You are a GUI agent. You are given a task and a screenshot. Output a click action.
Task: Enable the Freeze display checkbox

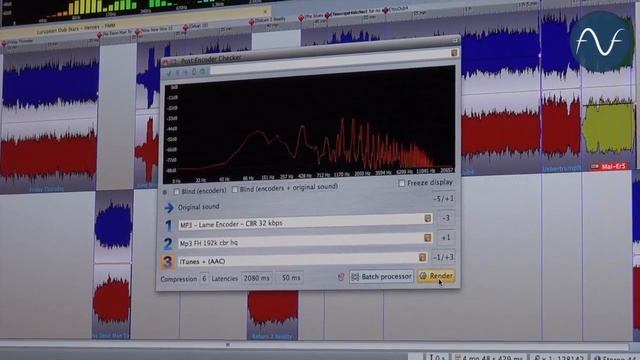[x=402, y=183]
